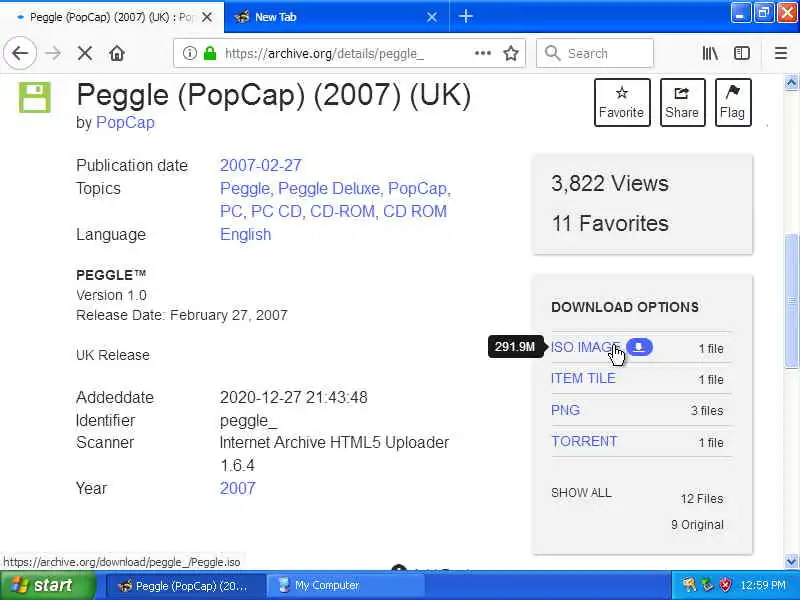The height and width of the screenshot is (600, 800).
Task: Switch to Peggle taskbar window button
Action: (186, 586)
